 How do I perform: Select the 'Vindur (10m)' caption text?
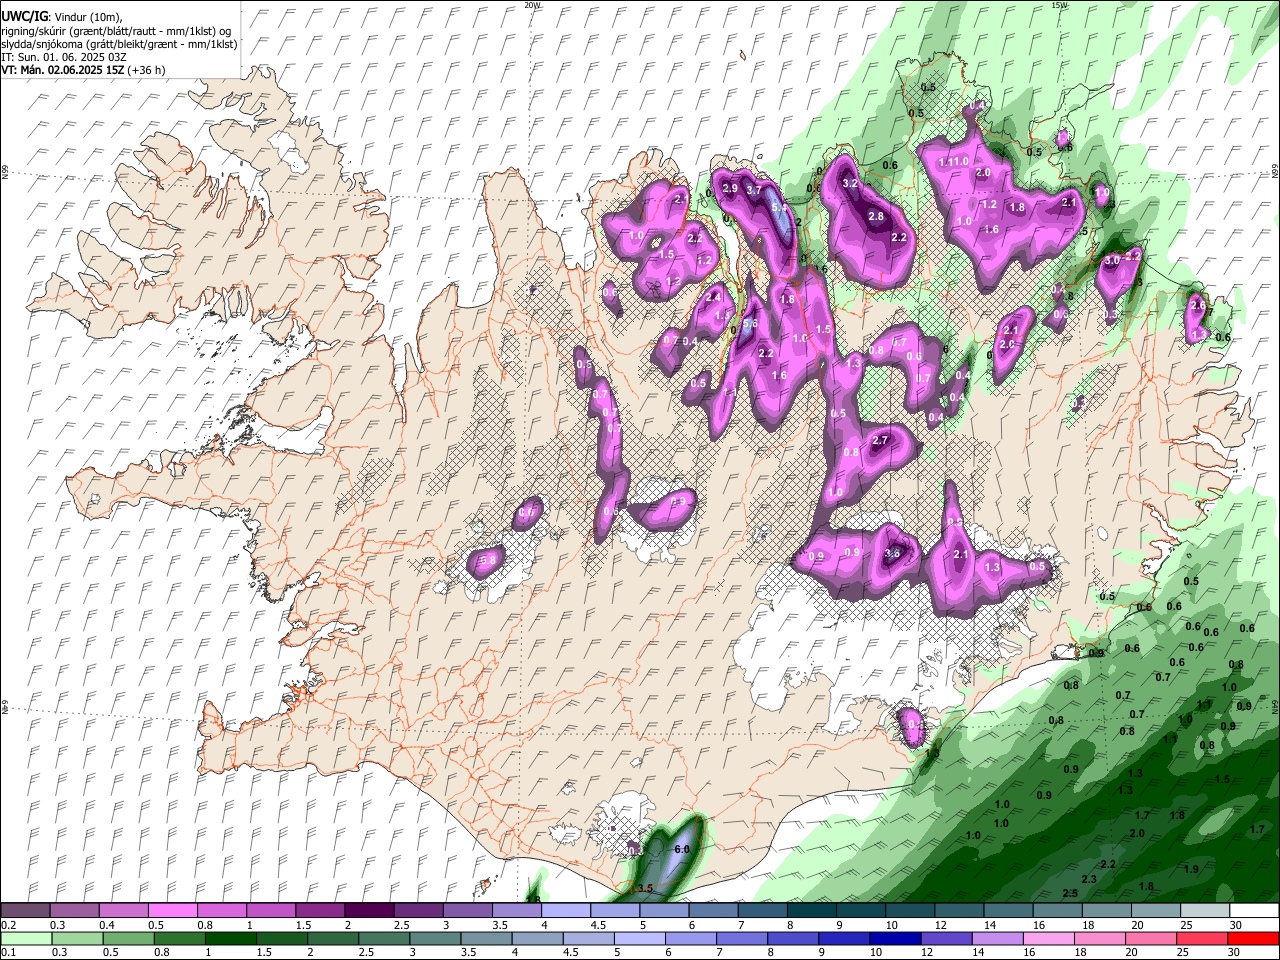click(x=87, y=17)
